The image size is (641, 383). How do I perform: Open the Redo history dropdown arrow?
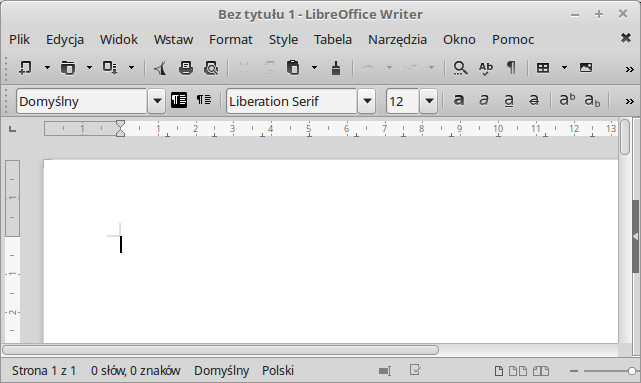(431, 67)
